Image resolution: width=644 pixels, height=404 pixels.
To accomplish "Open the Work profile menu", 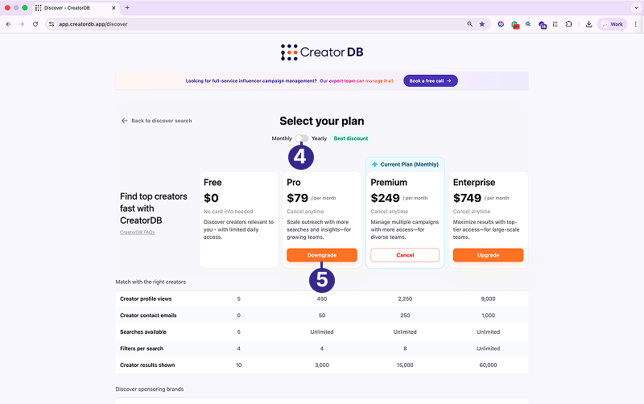I will (x=612, y=24).
